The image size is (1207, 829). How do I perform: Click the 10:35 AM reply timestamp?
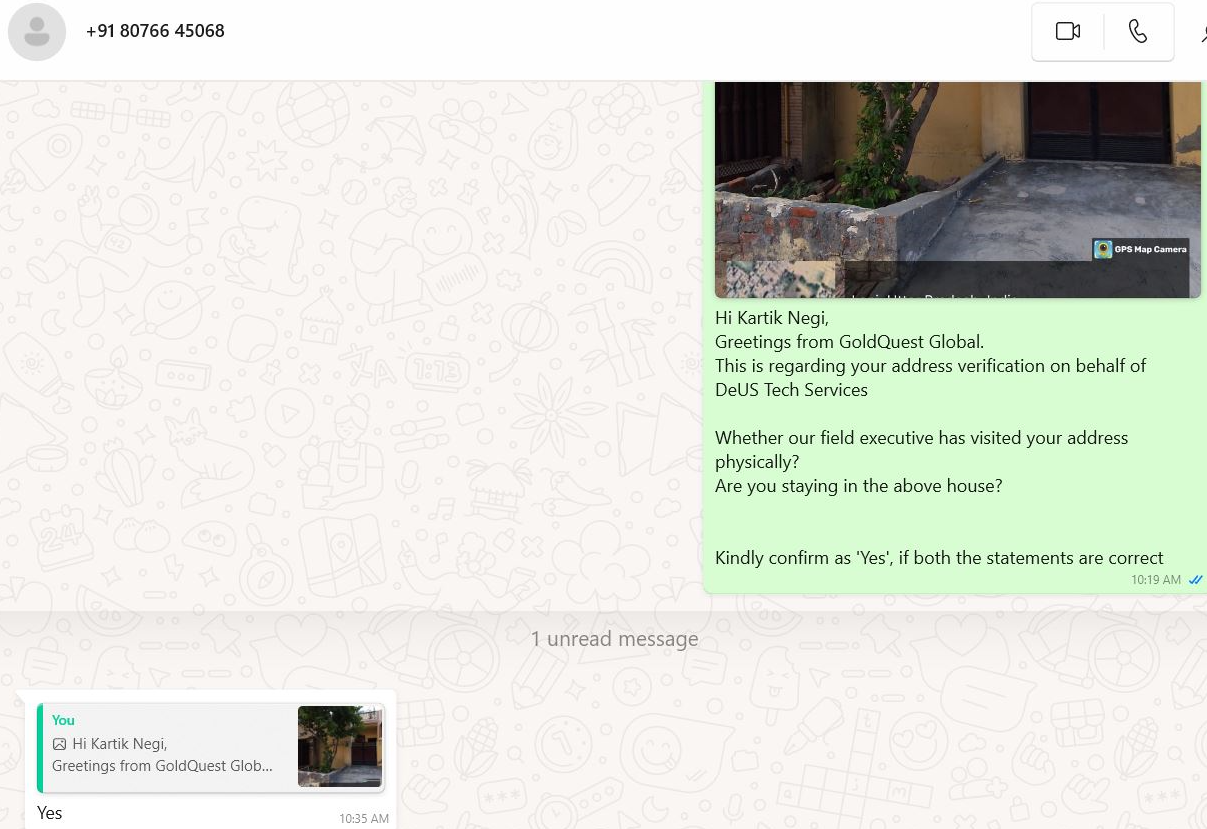coord(364,818)
